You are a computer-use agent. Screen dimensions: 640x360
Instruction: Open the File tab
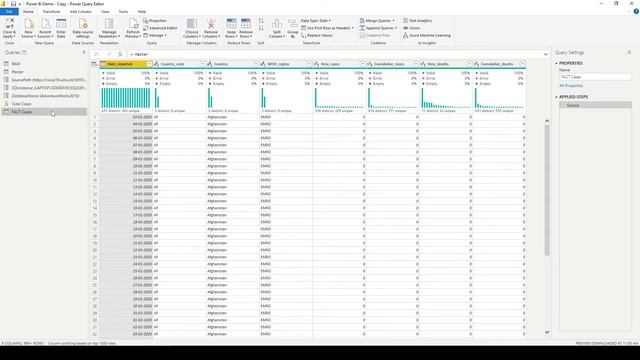(x=9, y=11)
